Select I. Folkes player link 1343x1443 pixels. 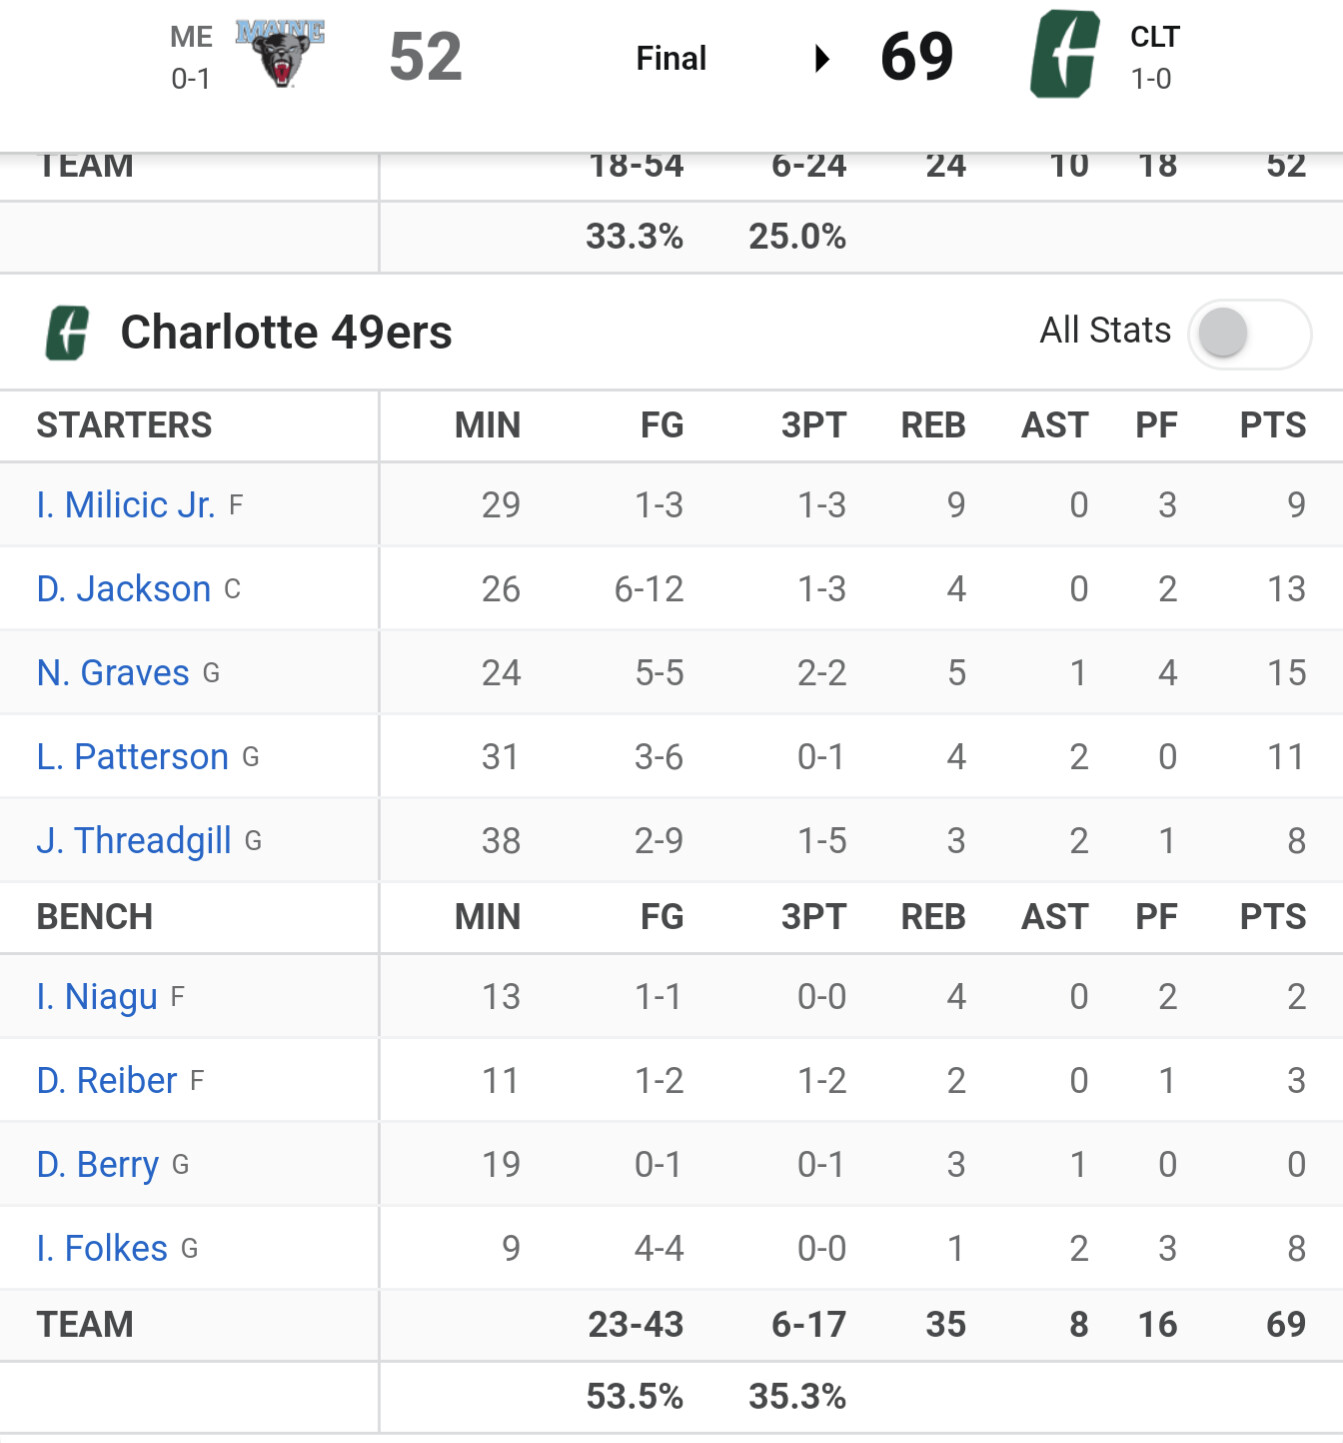point(102,1249)
